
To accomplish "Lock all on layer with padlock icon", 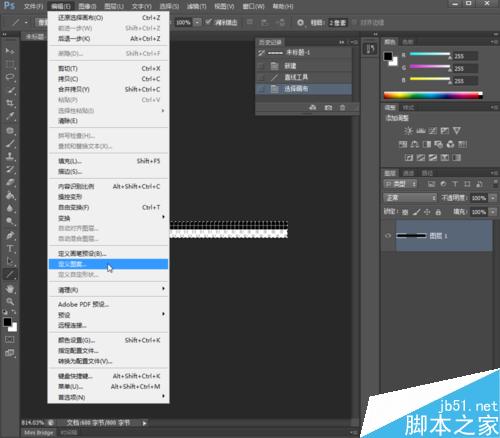I will pos(438,212).
